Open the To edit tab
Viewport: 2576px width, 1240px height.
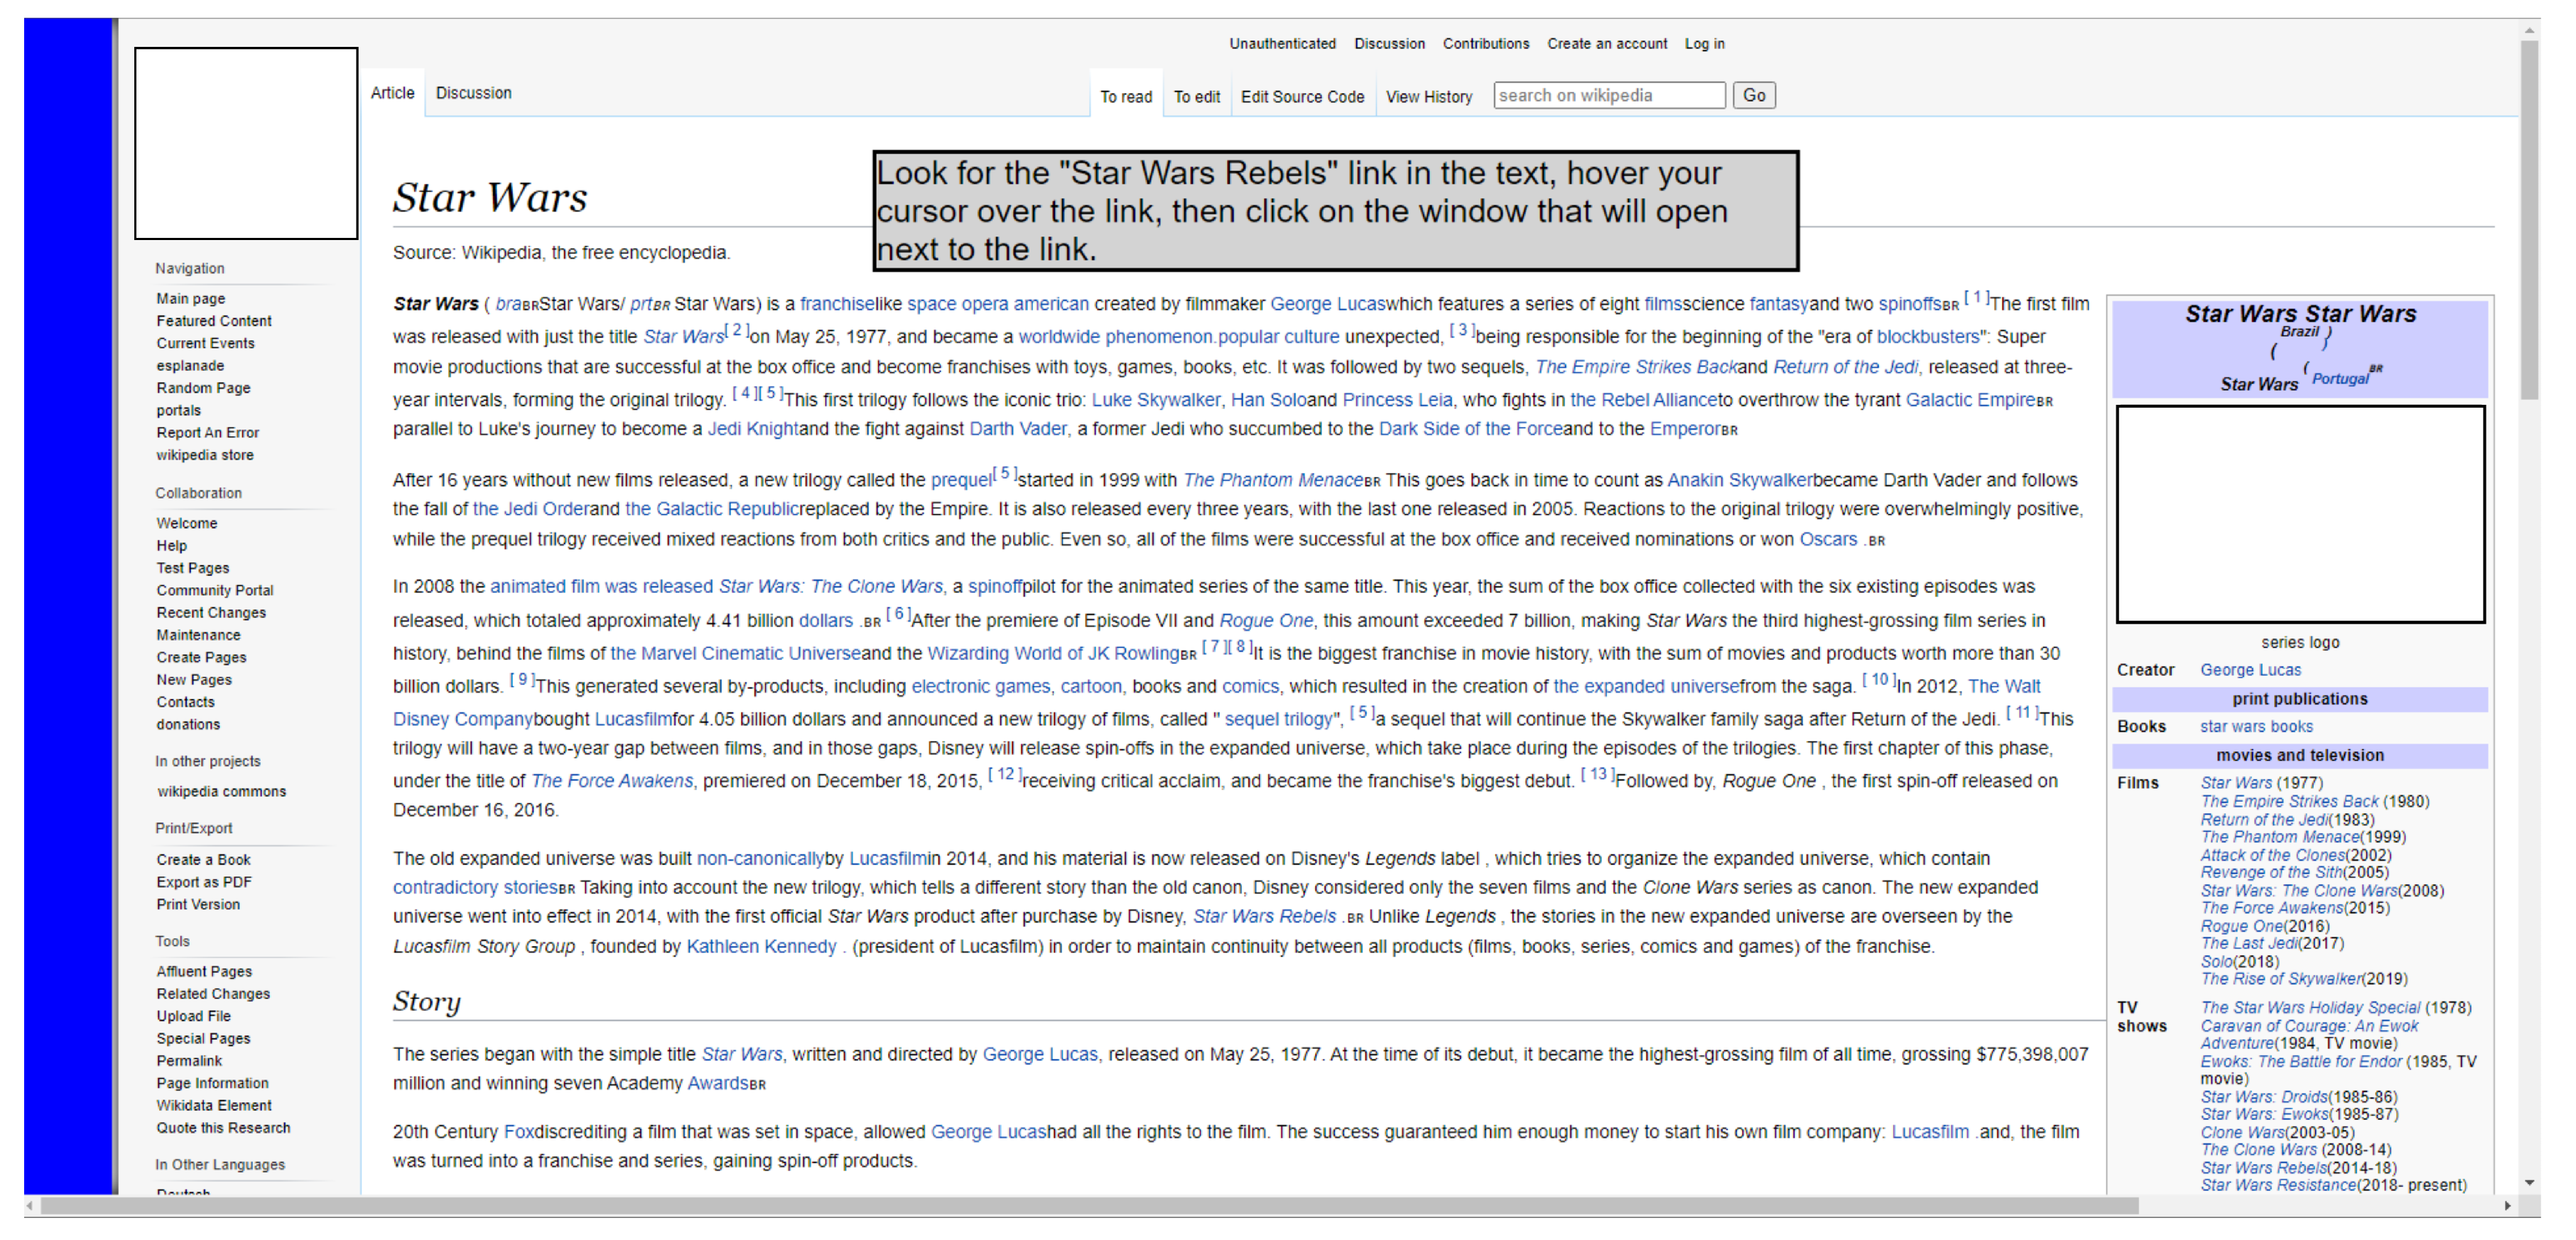(x=1196, y=97)
